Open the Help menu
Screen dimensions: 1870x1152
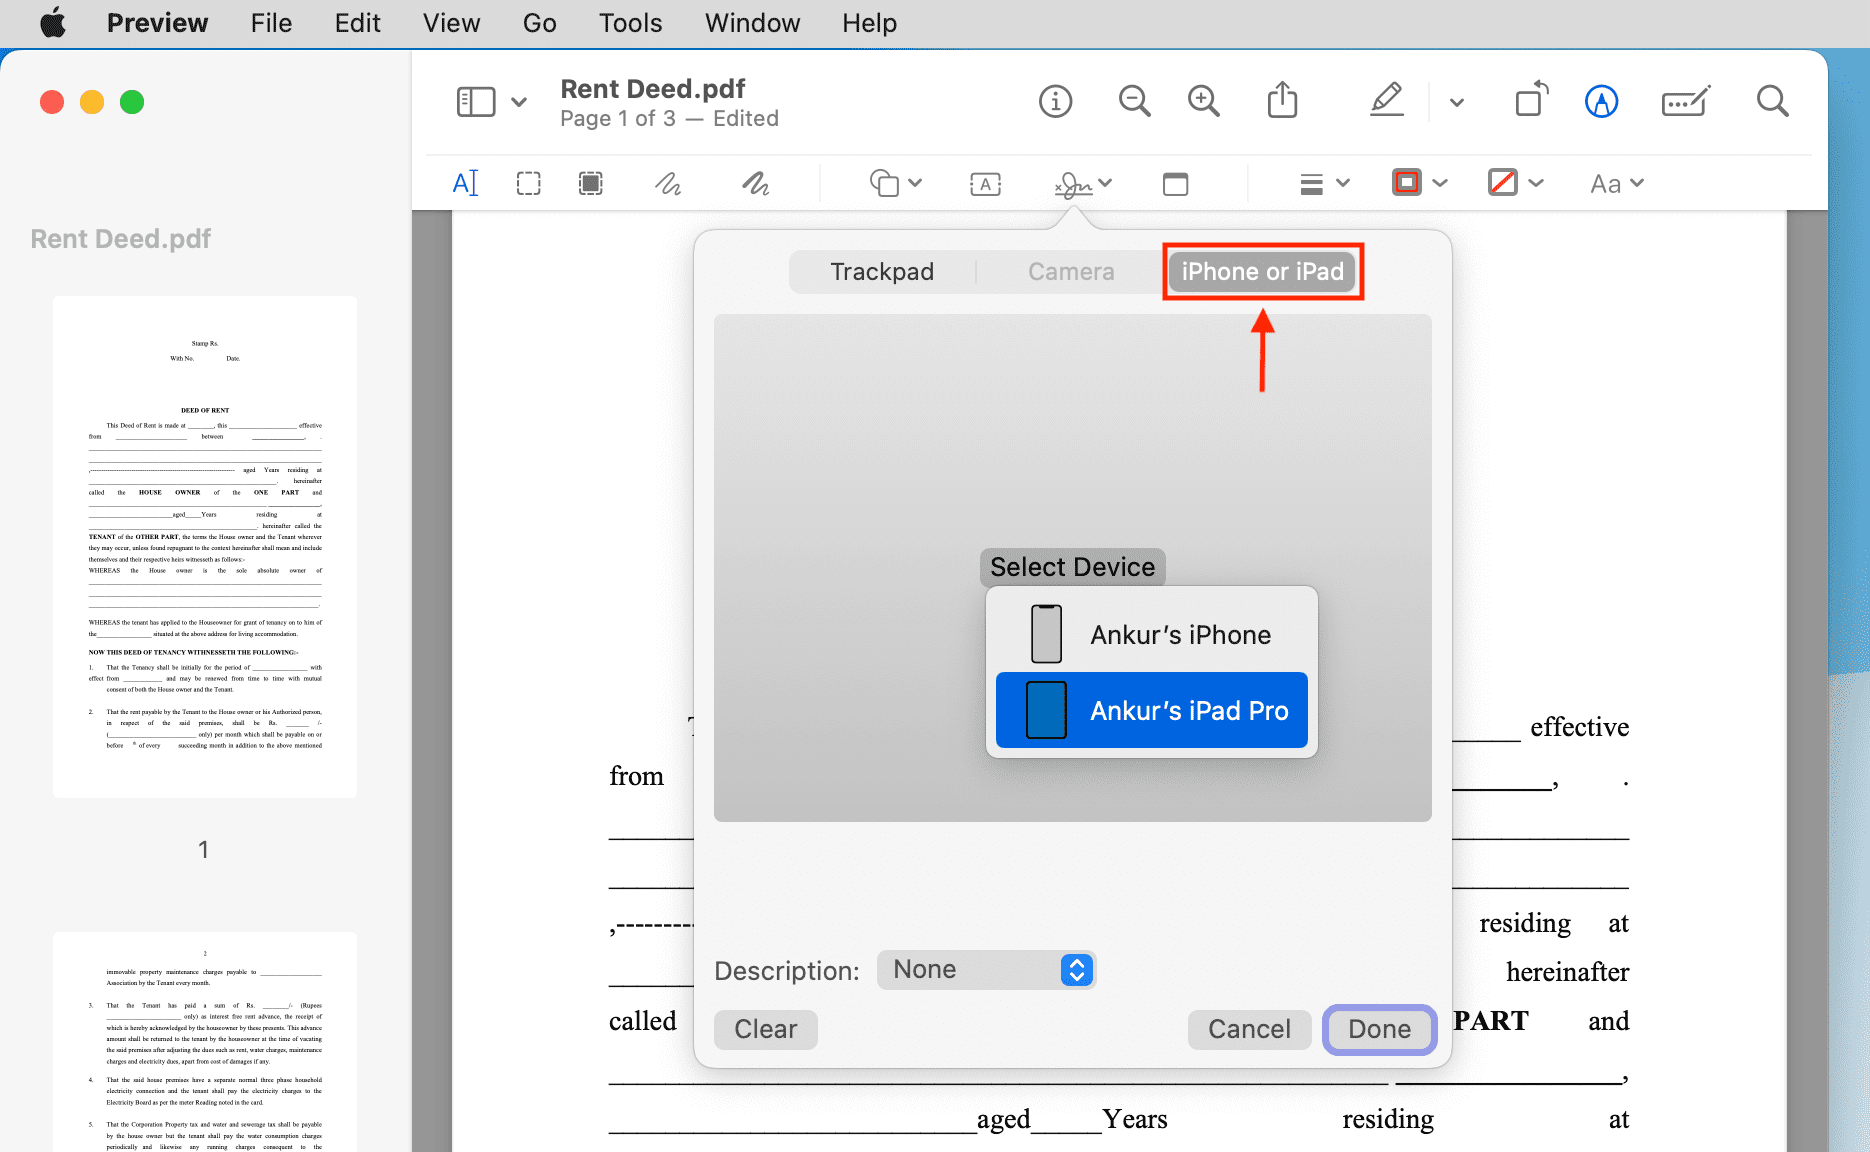click(x=869, y=23)
